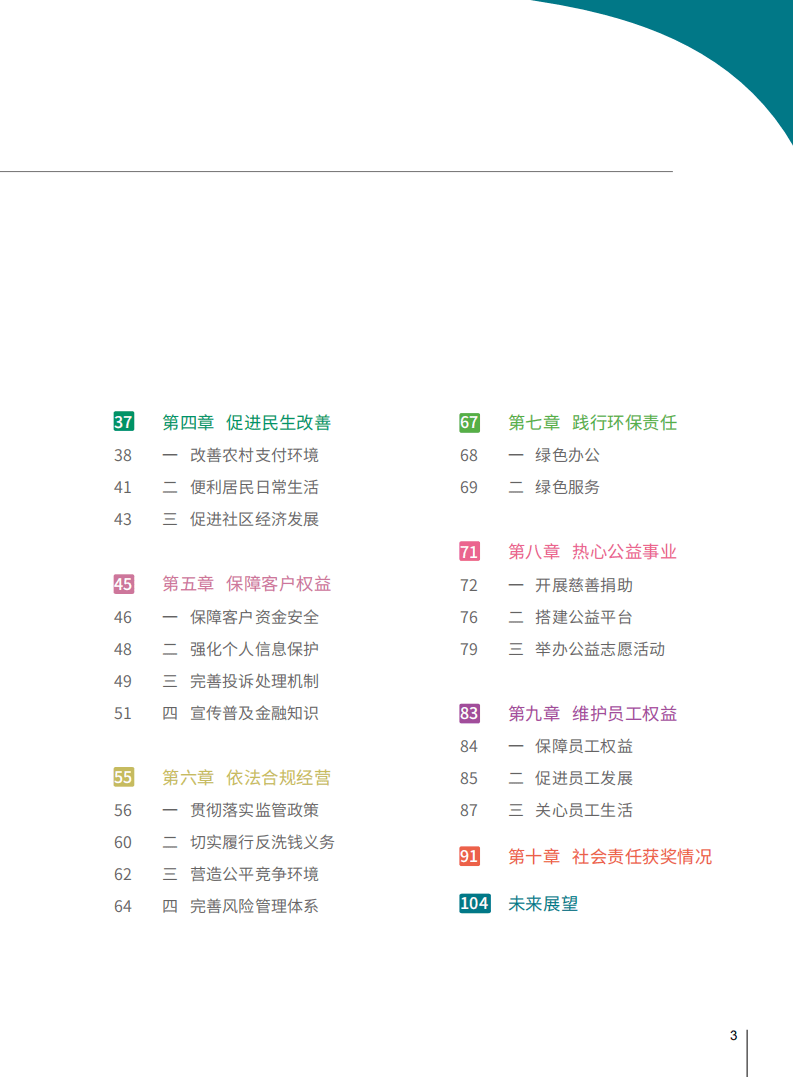Go to entry 二 搭建公益平台
Image resolution: width=793 pixels, height=1077 pixels.
[571, 617]
